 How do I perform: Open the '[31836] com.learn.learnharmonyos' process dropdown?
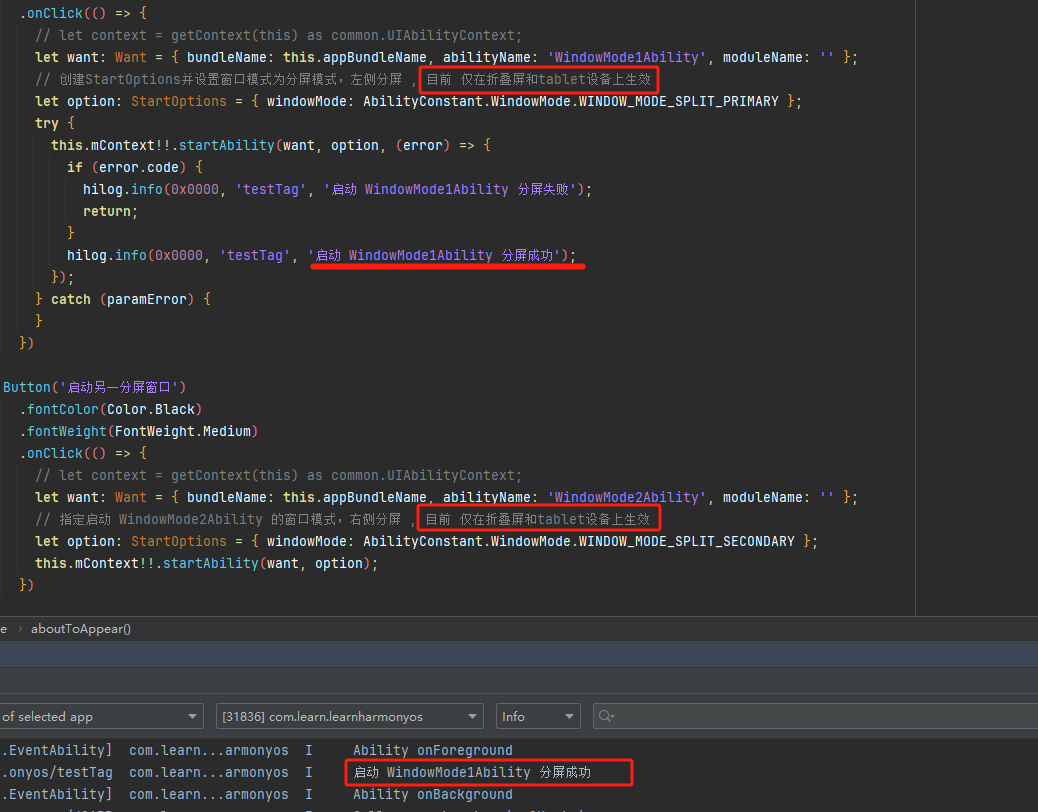[350, 716]
